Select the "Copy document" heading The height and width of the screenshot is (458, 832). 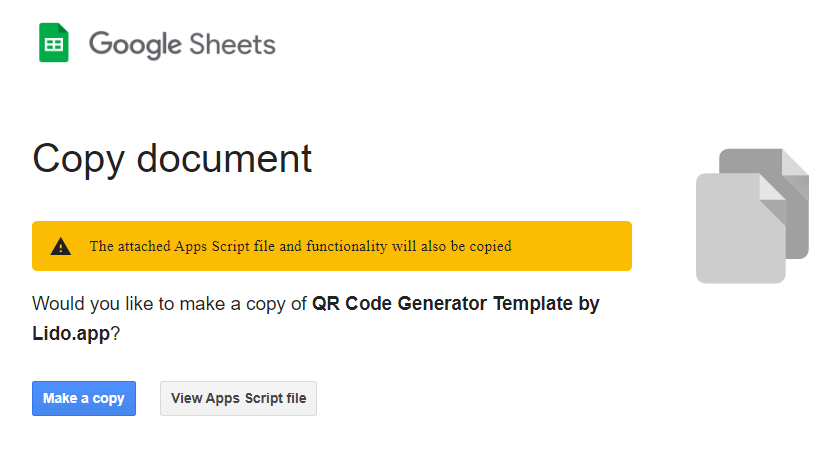(x=172, y=158)
